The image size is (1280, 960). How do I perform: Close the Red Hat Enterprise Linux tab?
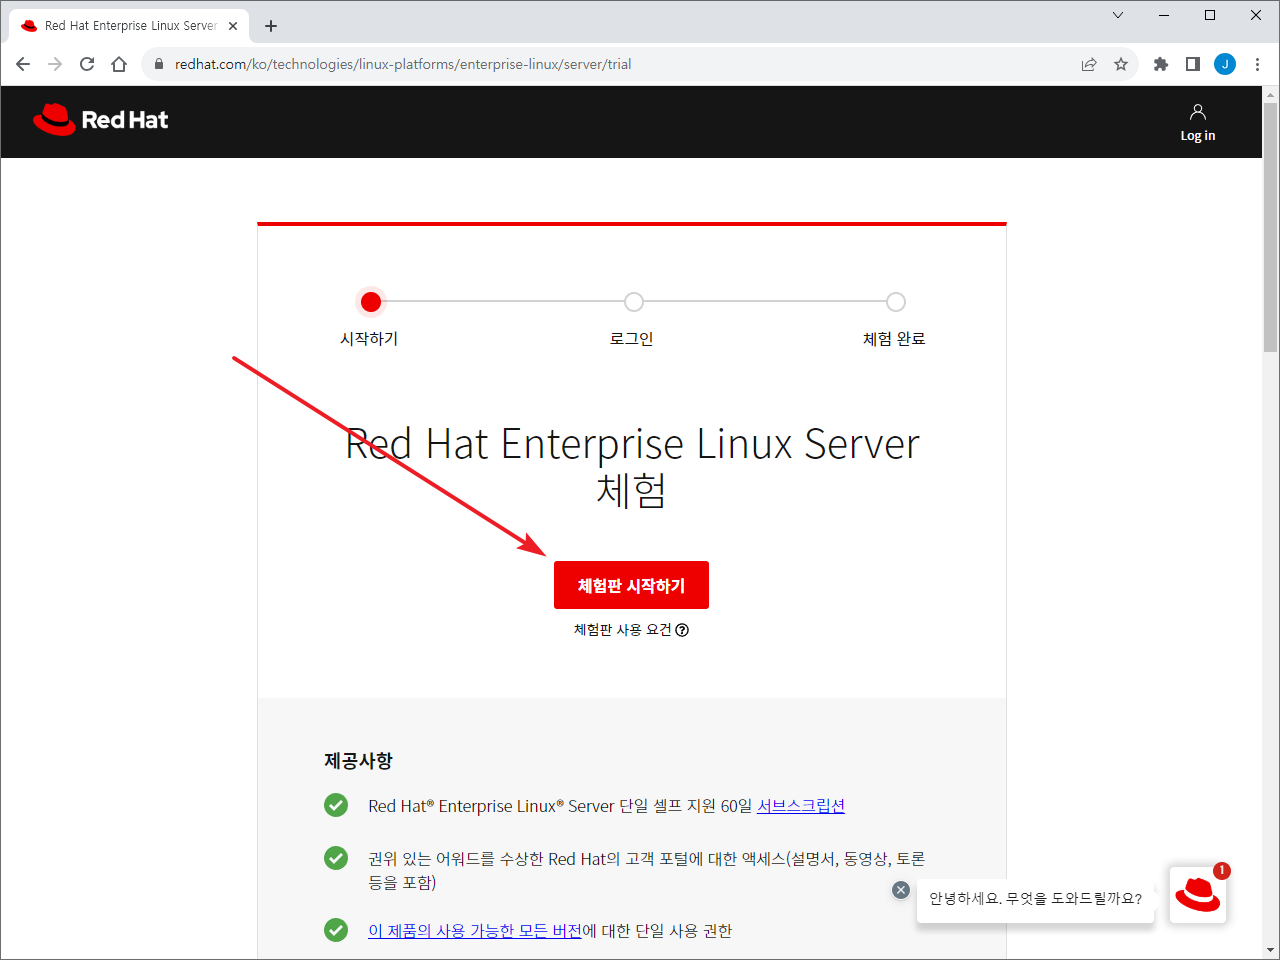[x=233, y=26]
